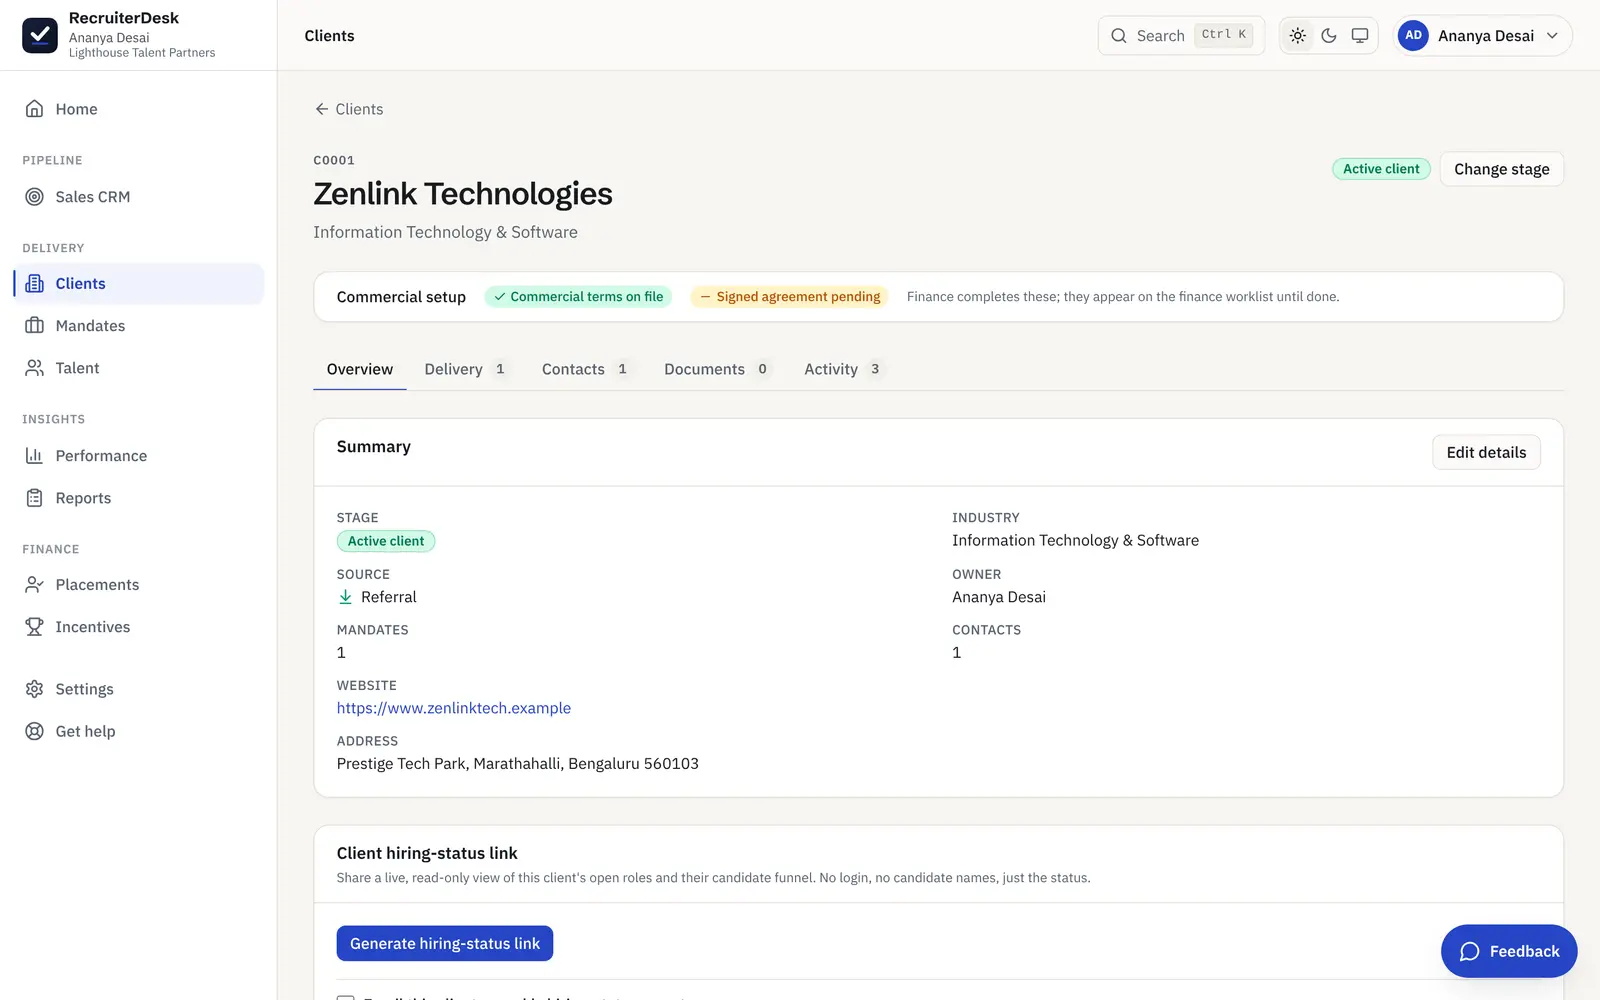Screen dimensions: 1600x1000
Task: Expand the Ananya Desai account menu chevron
Action: [x=1552, y=35]
